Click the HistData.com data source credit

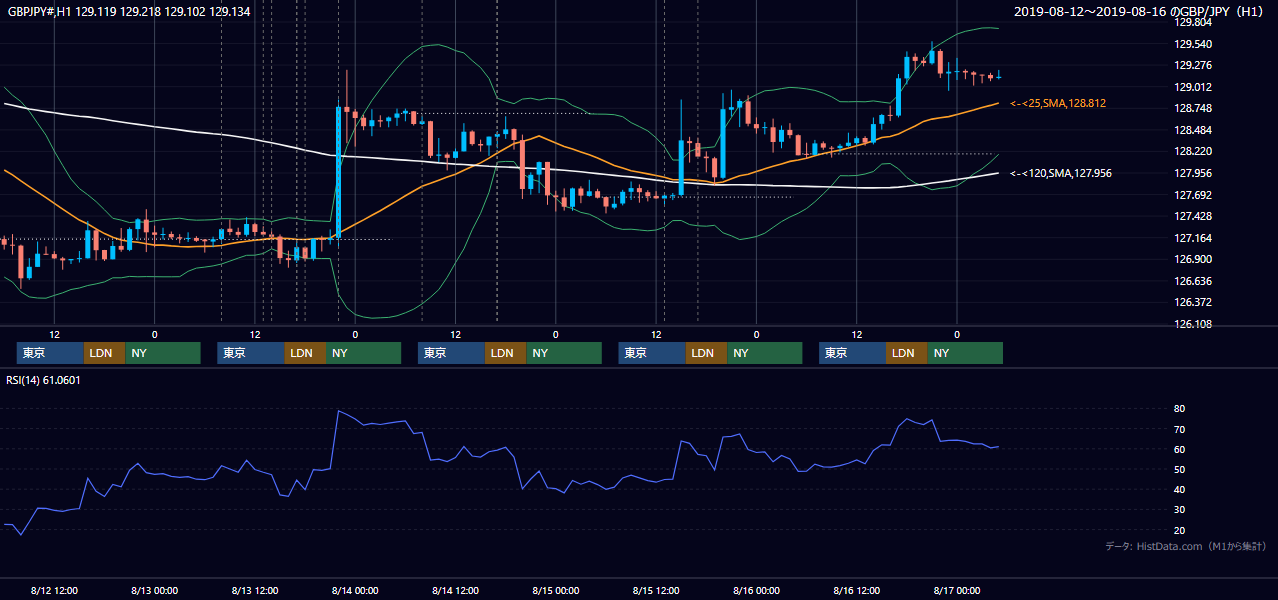pos(1186,546)
